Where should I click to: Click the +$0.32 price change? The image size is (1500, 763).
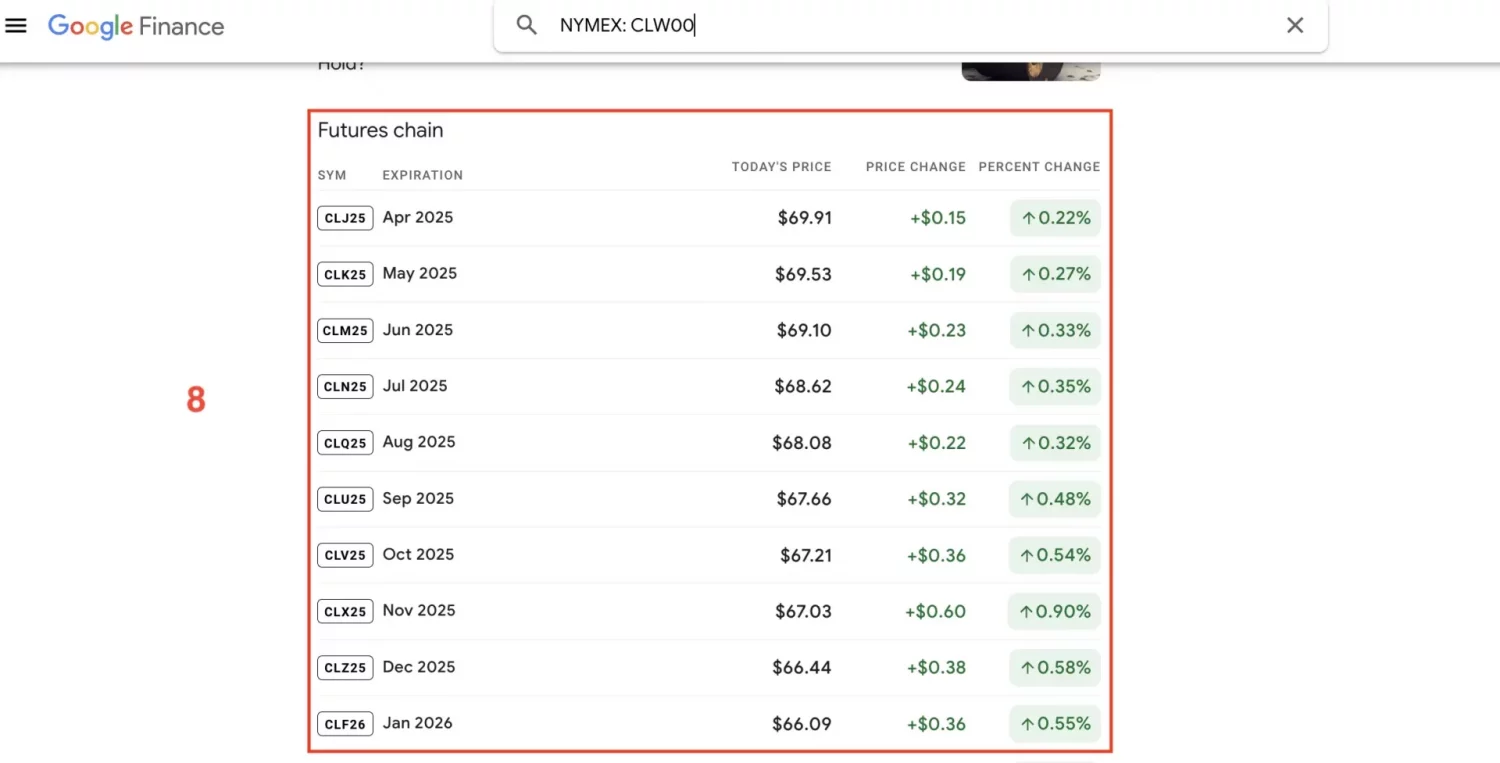point(936,499)
